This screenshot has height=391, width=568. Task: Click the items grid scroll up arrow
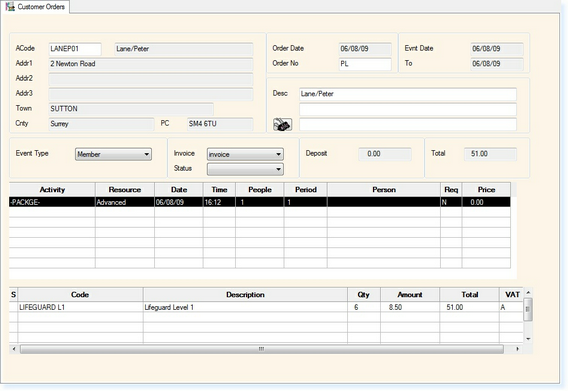point(528,292)
